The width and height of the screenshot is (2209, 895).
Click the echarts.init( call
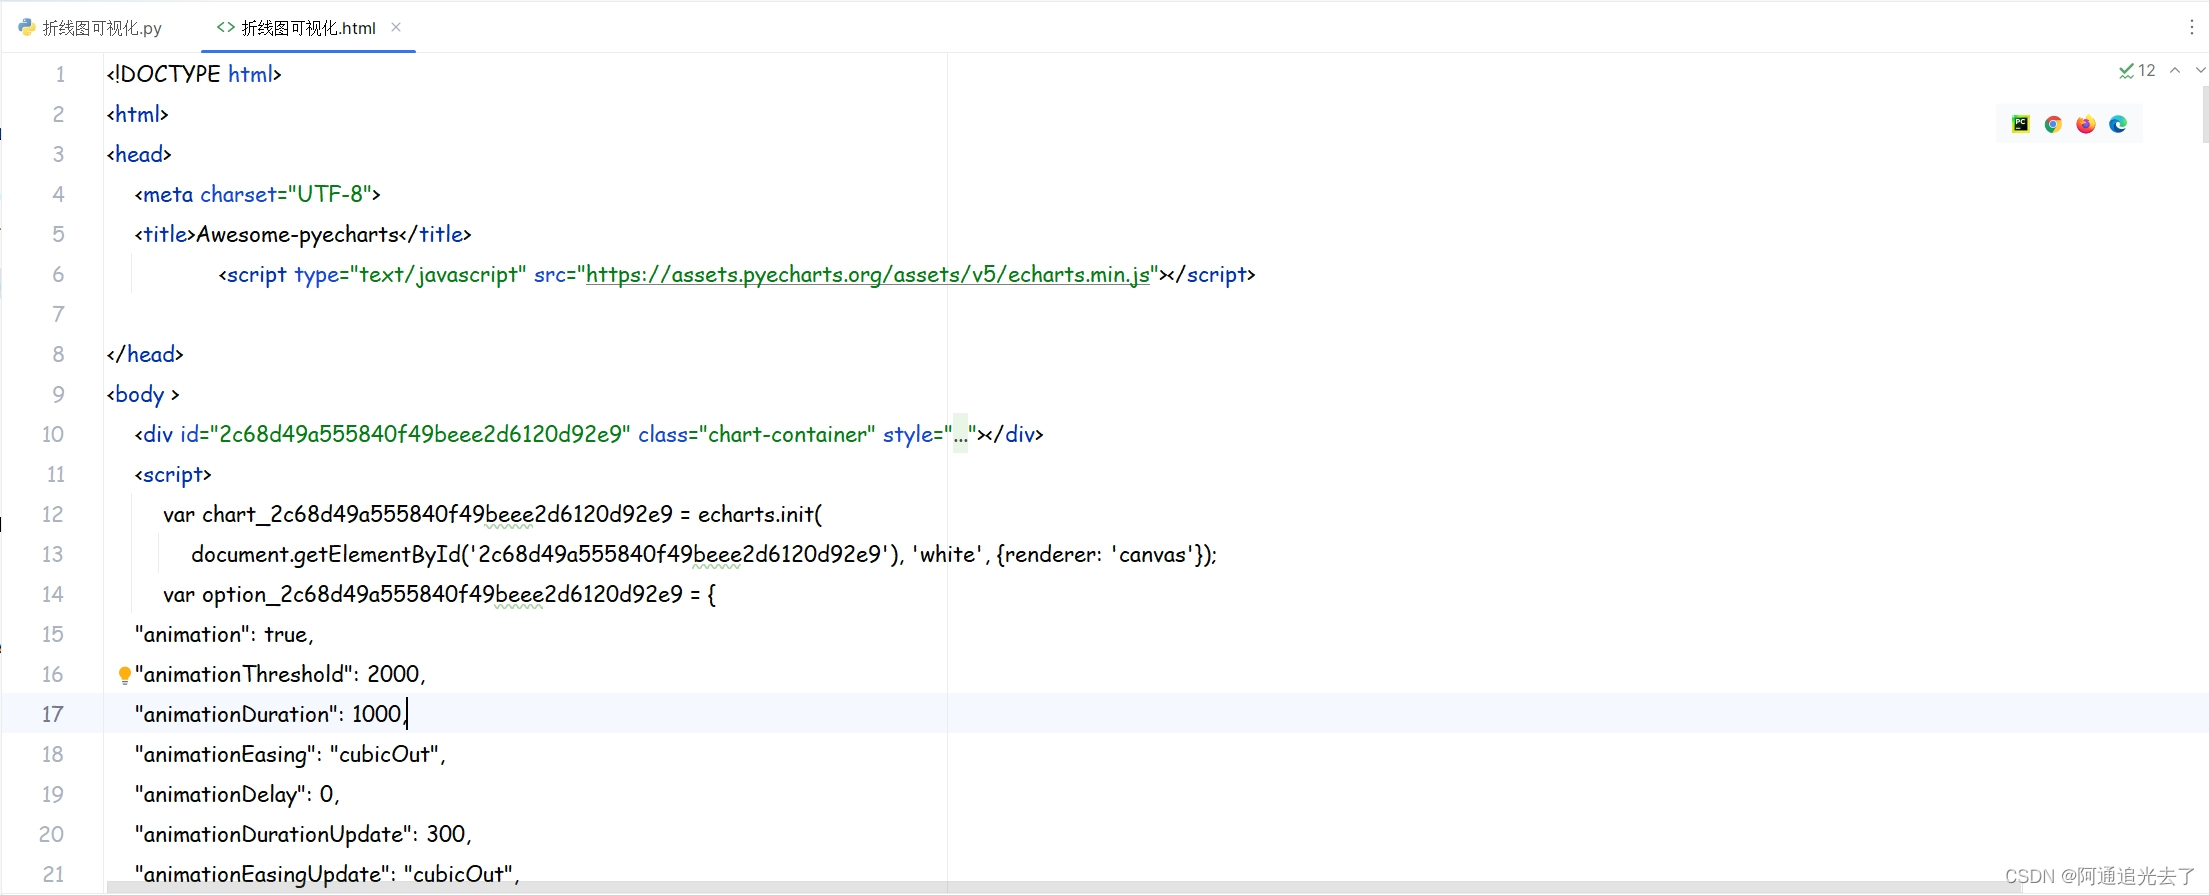click(x=760, y=514)
